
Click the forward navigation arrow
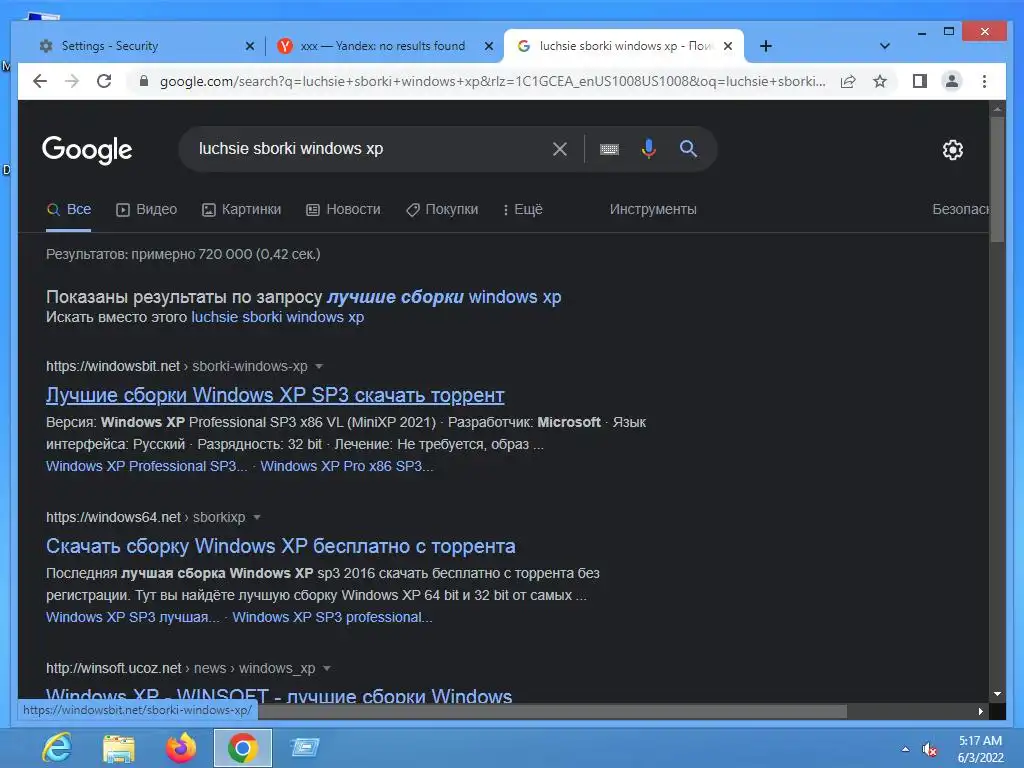pos(72,81)
